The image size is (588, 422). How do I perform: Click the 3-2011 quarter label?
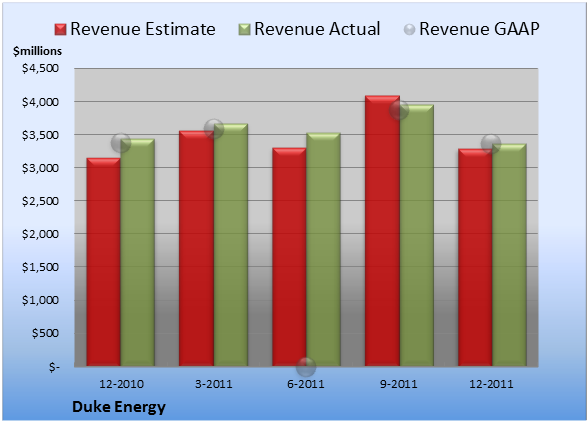(214, 384)
